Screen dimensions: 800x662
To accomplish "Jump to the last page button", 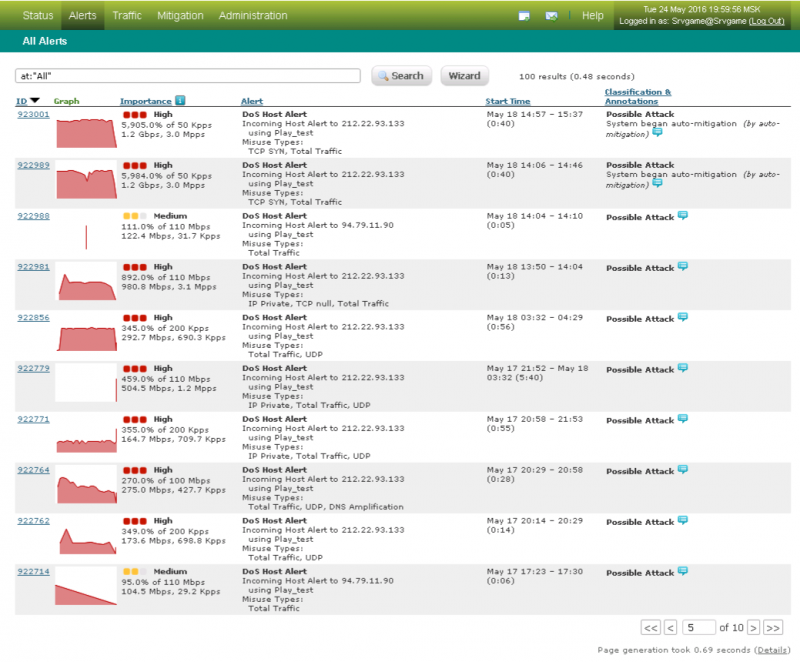I will [x=773, y=627].
